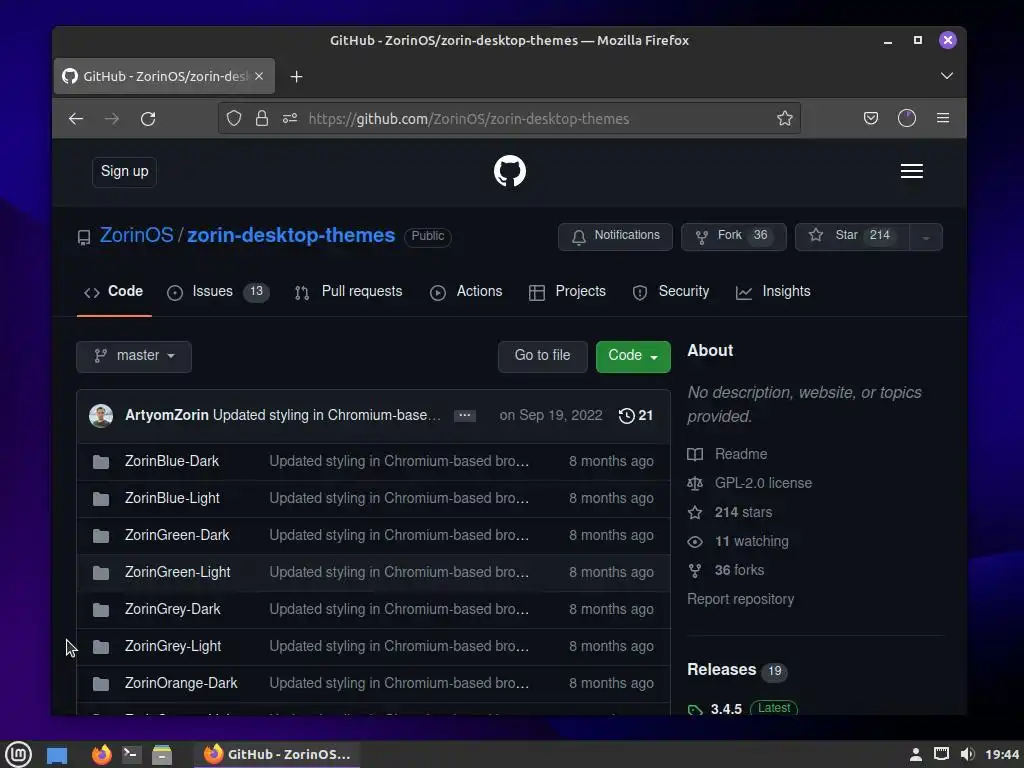This screenshot has width=1024, height=768.
Task: Open ZorinBlue-Dark's latest commit message
Action: click(399, 461)
